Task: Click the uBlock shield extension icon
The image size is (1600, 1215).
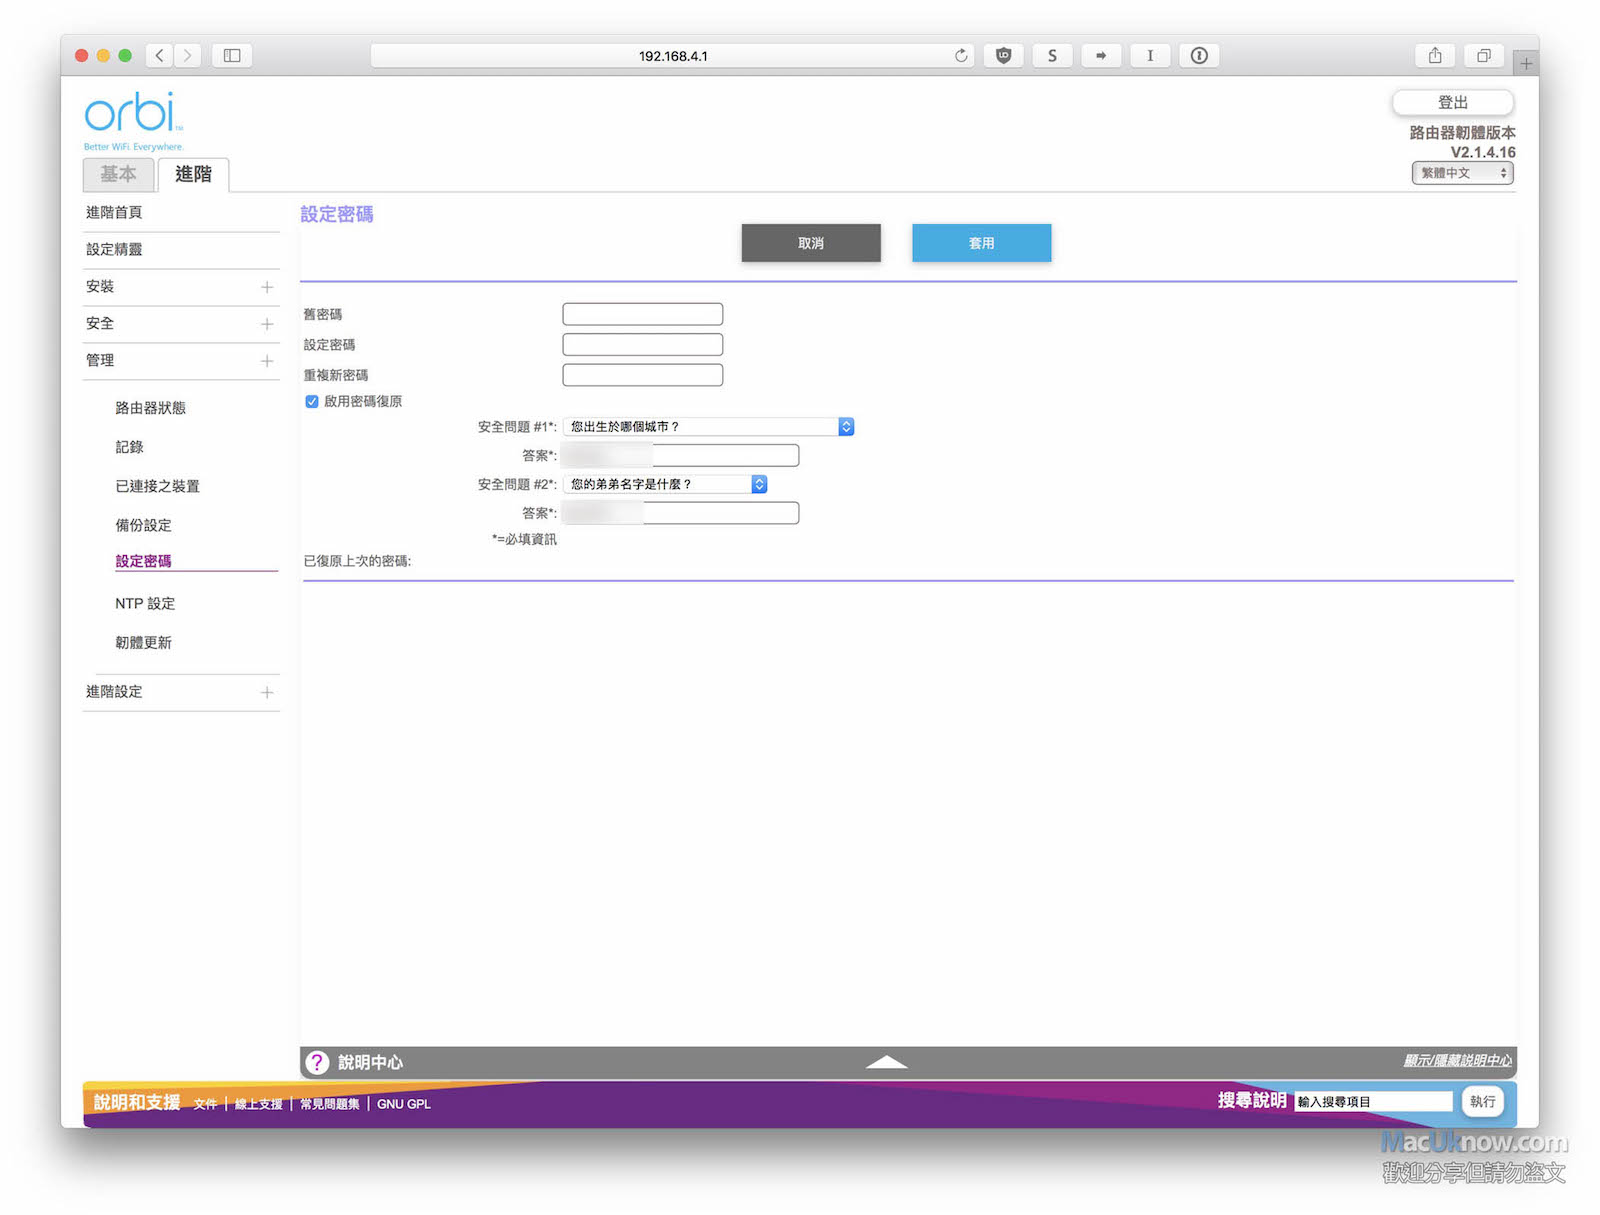Action: pyautogui.click(x=1003, y=56)
